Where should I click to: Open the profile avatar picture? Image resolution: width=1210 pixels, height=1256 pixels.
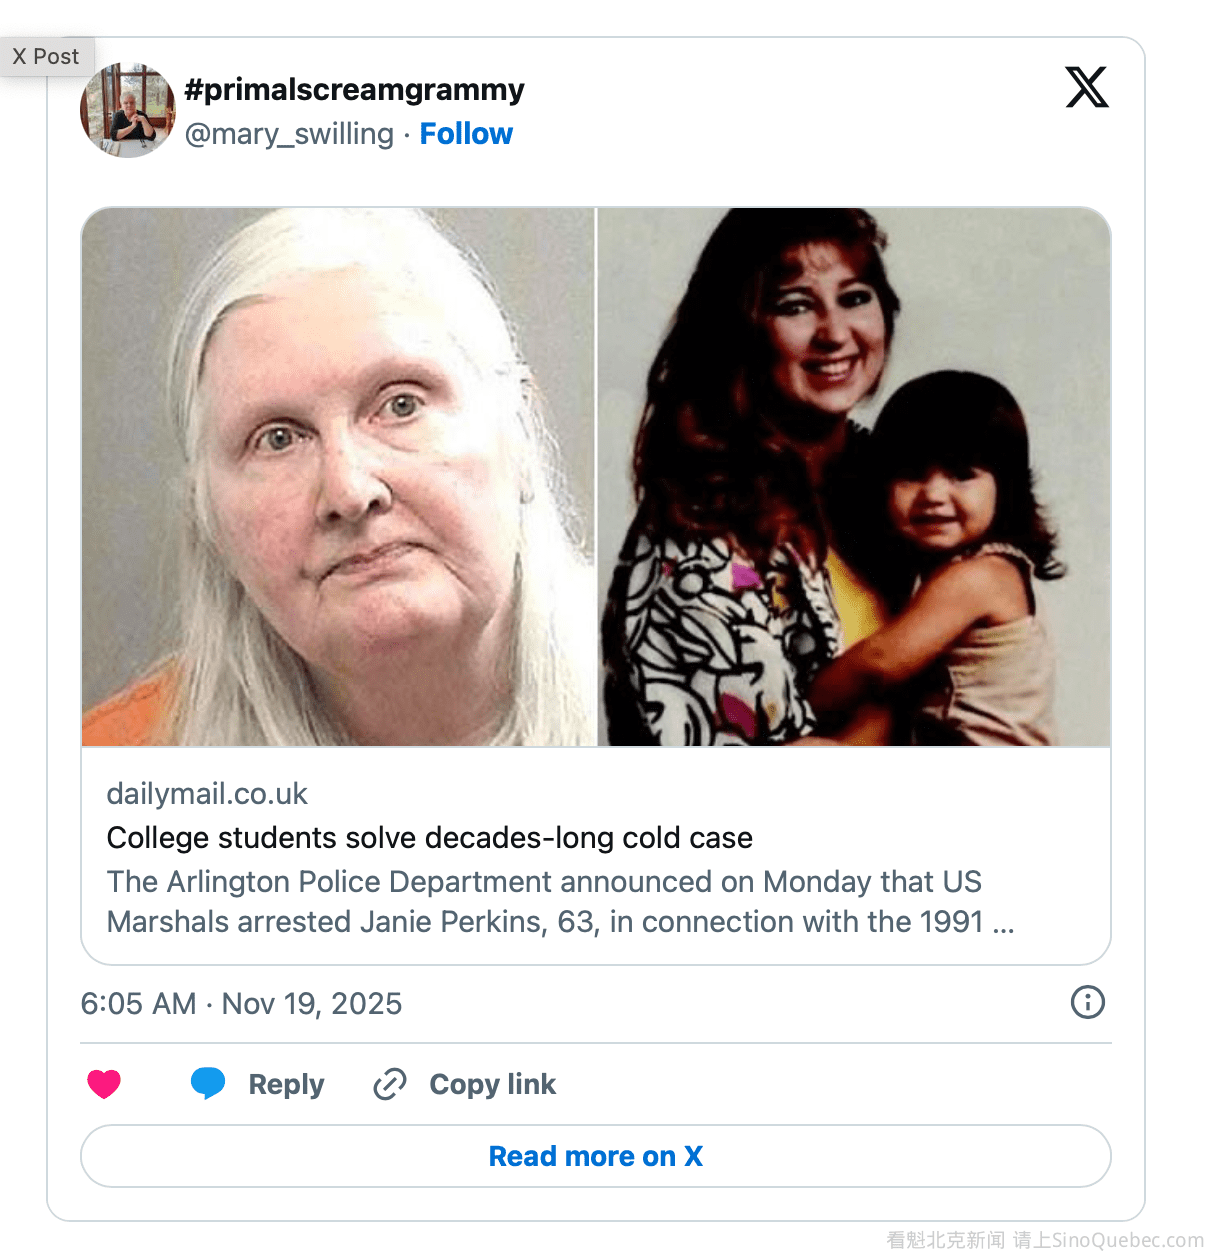coord(128,110)
